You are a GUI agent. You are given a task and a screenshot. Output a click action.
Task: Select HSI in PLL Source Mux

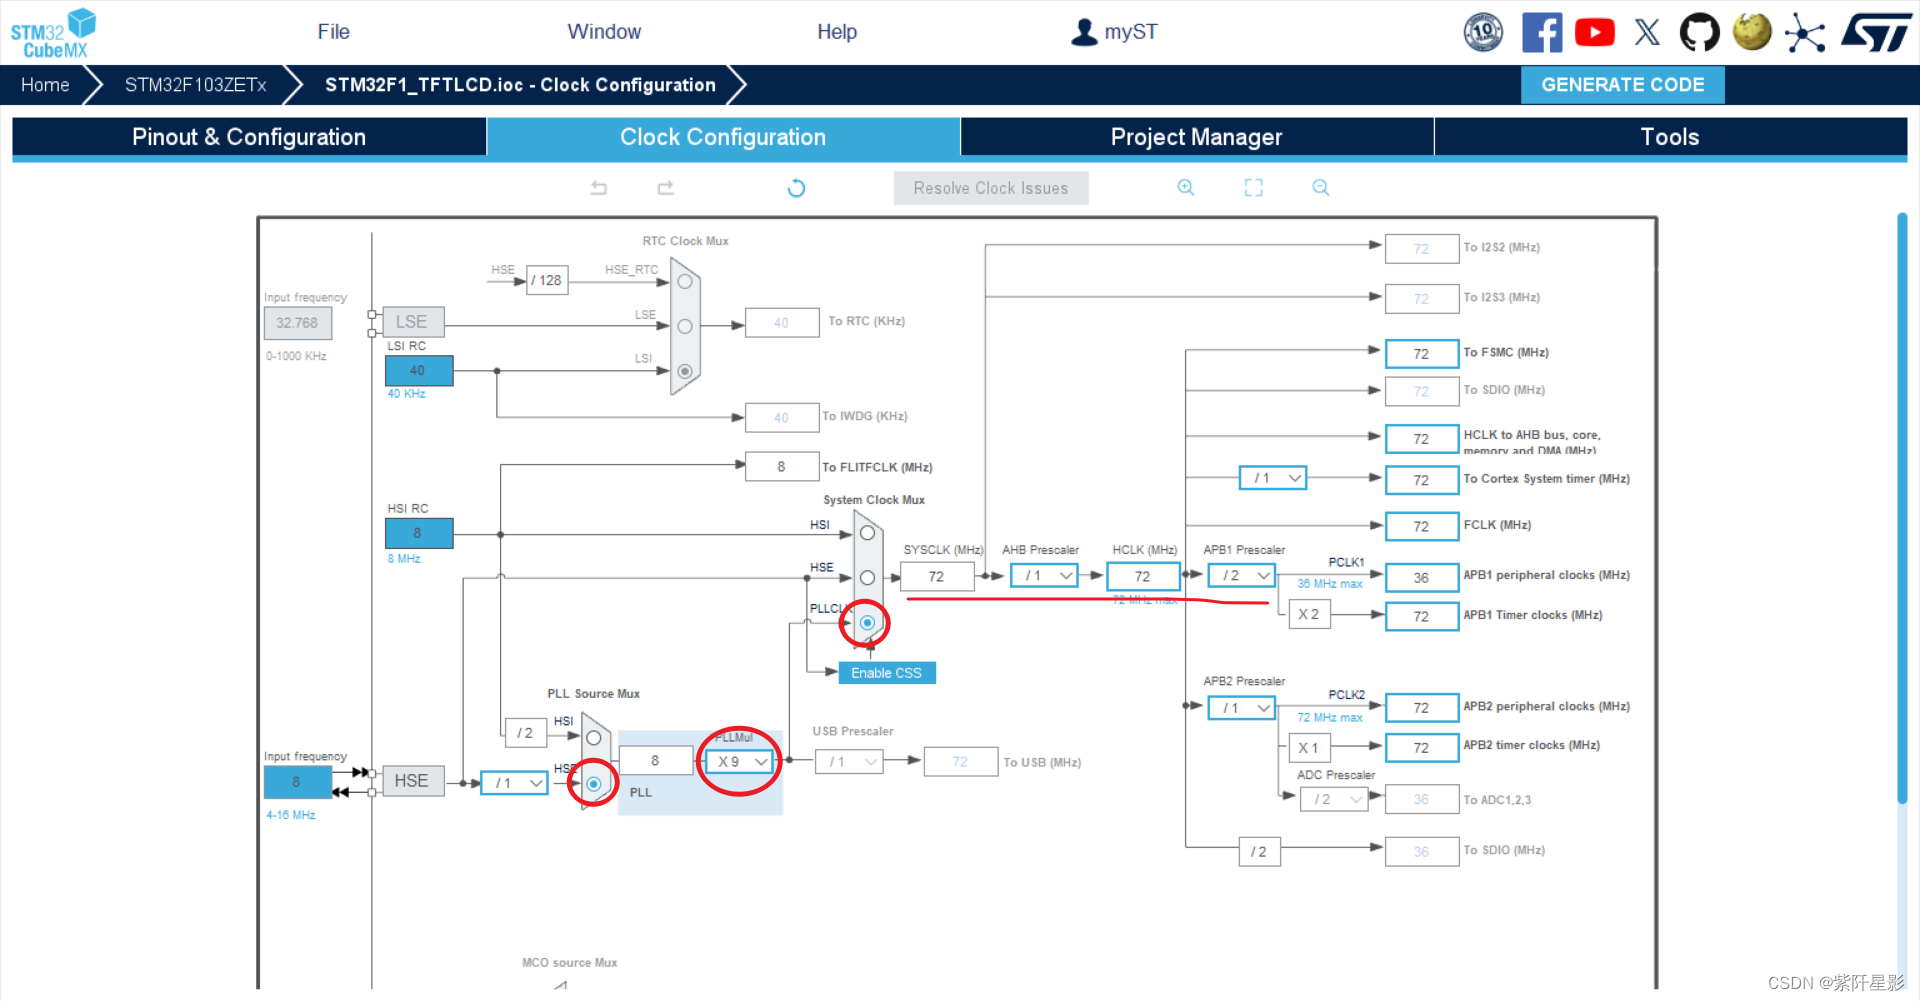point(594,738)
